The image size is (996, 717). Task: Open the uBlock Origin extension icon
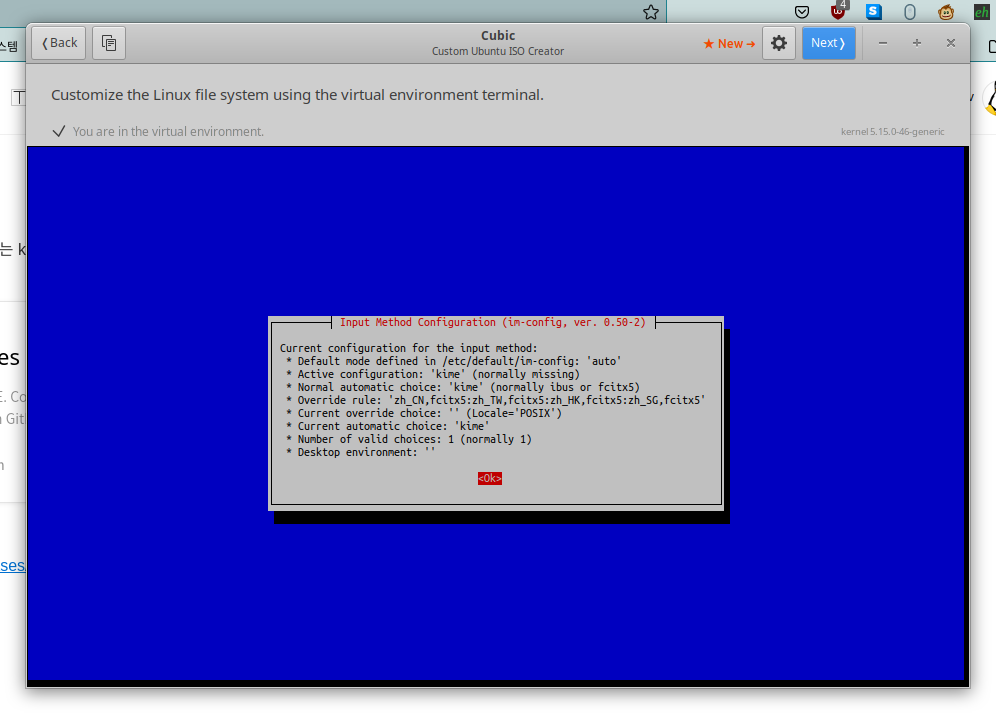tap(838, 11)
